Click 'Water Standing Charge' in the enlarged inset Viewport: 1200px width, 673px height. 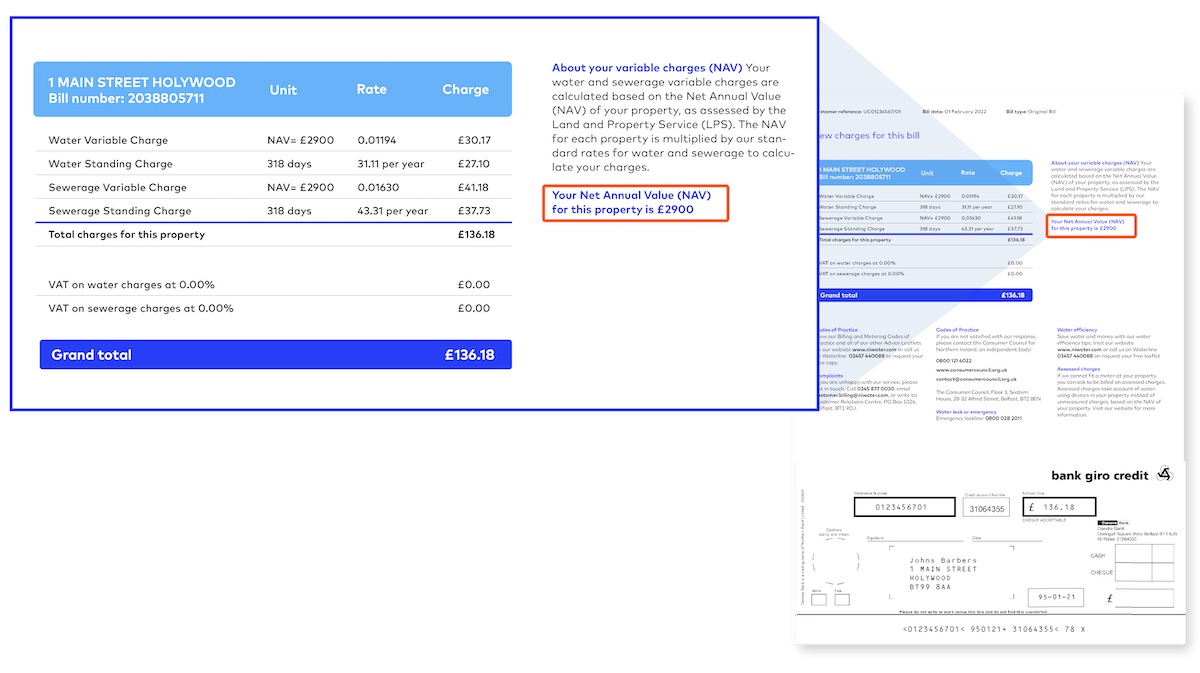pyautogui.click(x=110, y=164)
